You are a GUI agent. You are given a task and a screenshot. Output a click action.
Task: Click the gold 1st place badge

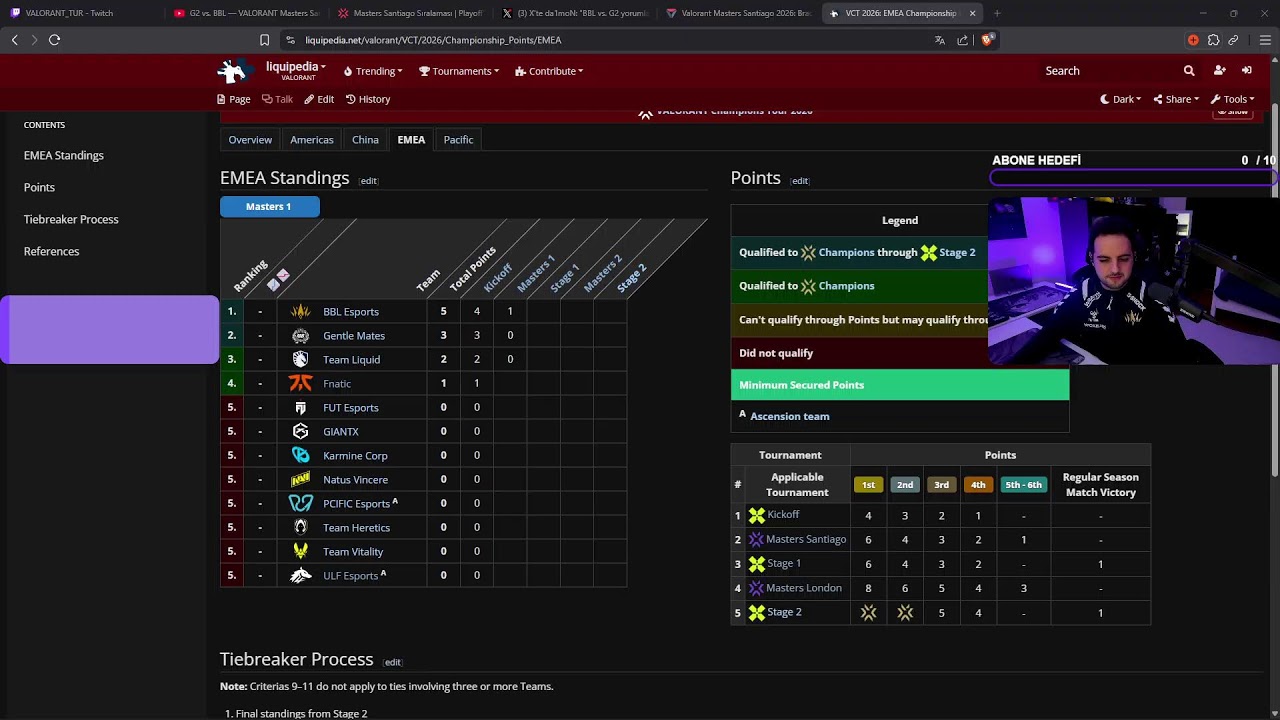(868, 485)
